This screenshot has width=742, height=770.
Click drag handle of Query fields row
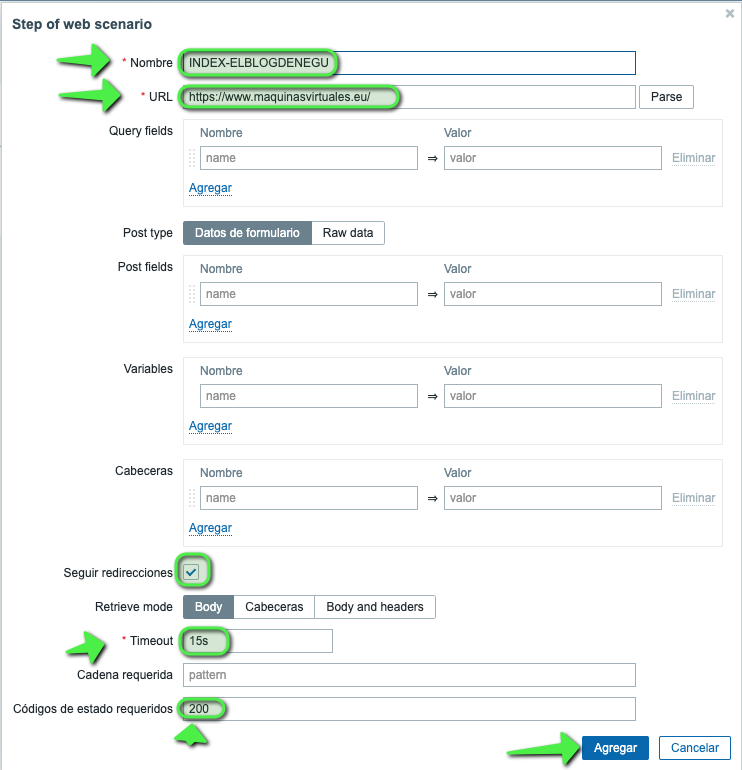192,158
